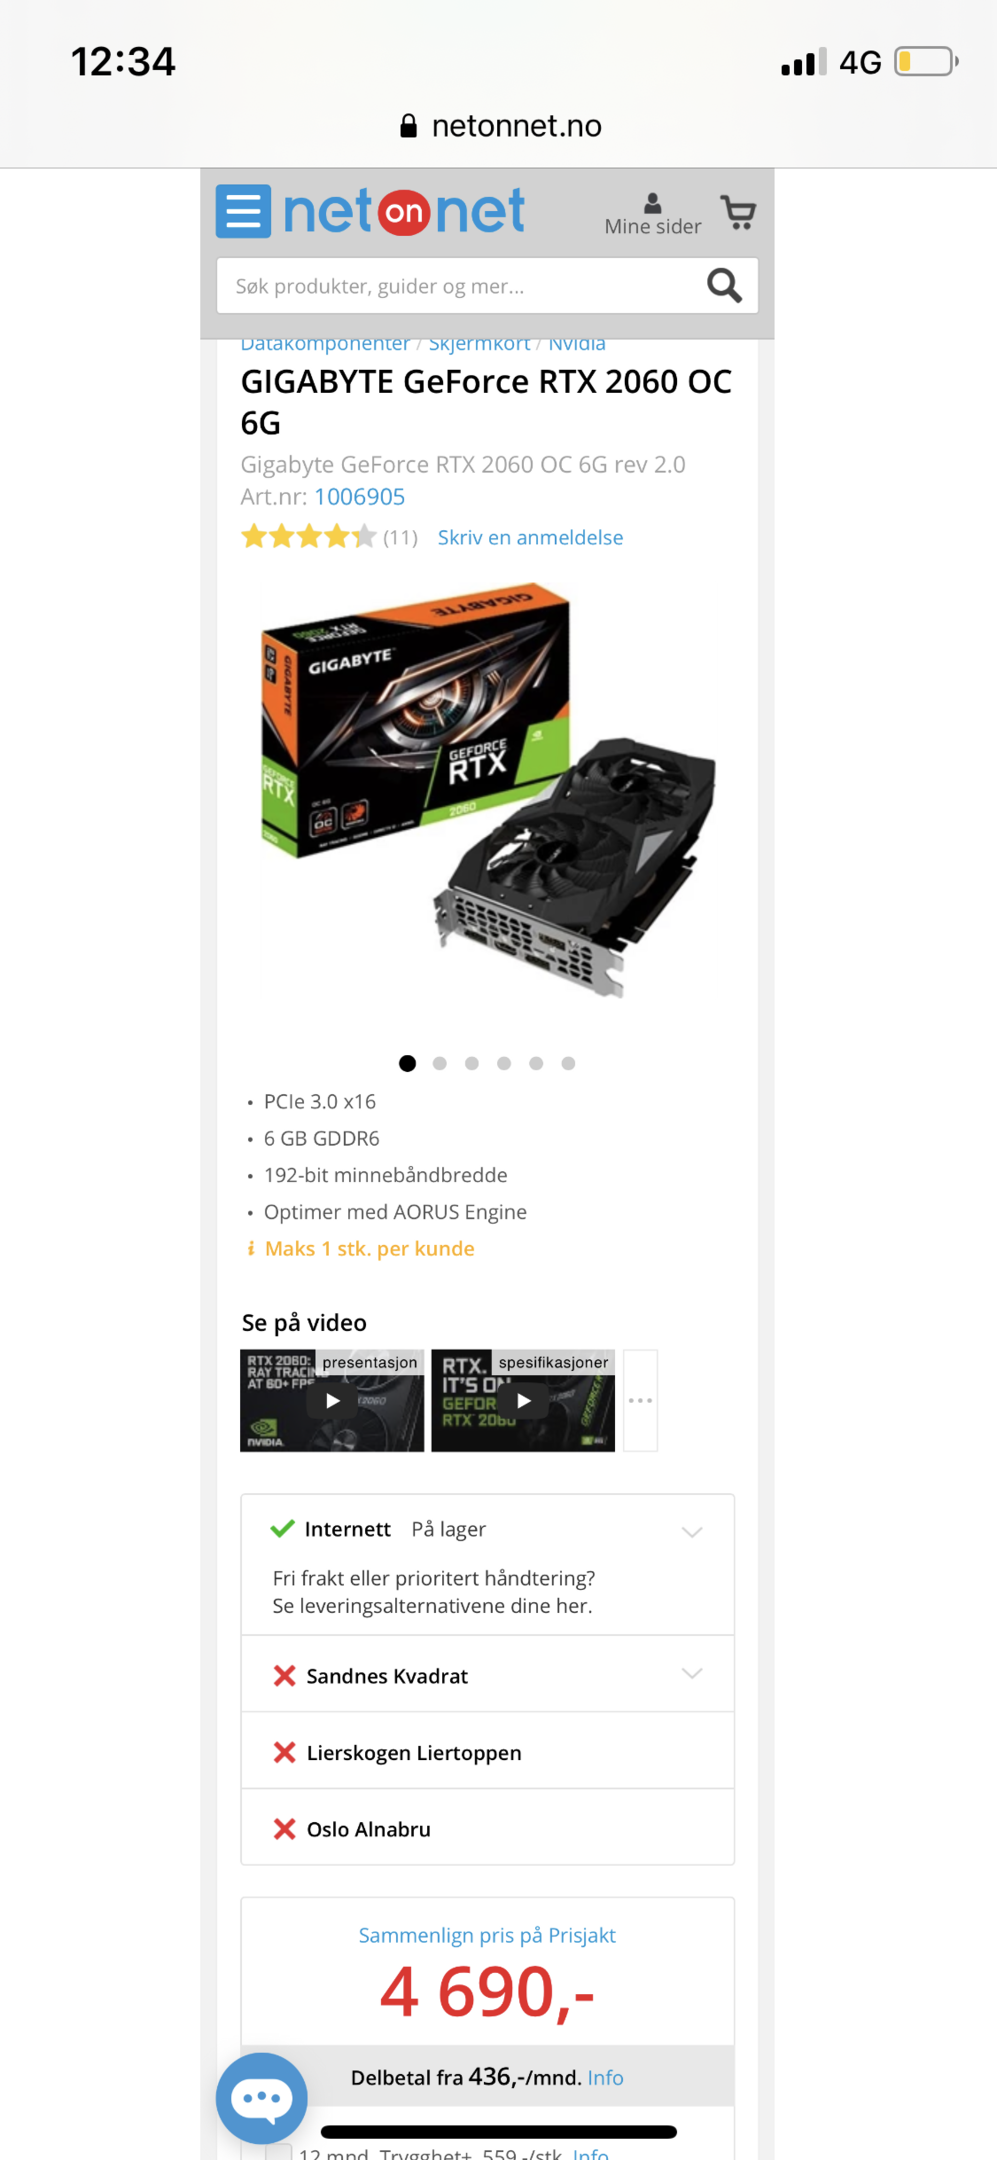Open the Skjermkort breadcrumb

point(479,344)
